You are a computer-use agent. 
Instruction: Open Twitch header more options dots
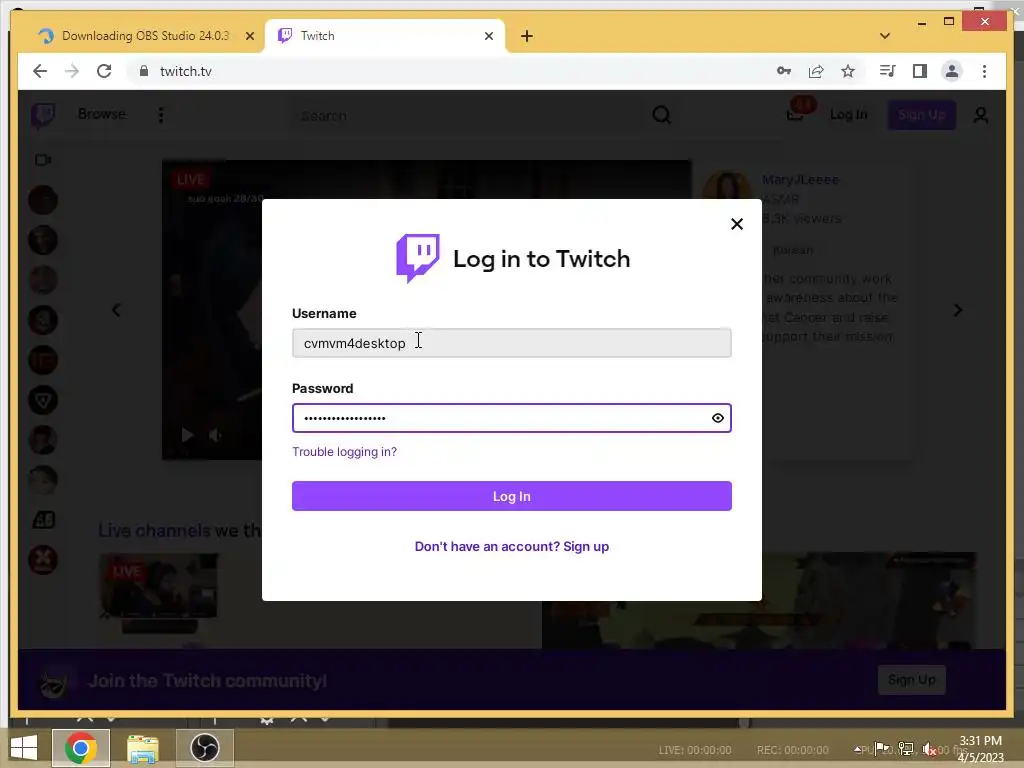161,115
